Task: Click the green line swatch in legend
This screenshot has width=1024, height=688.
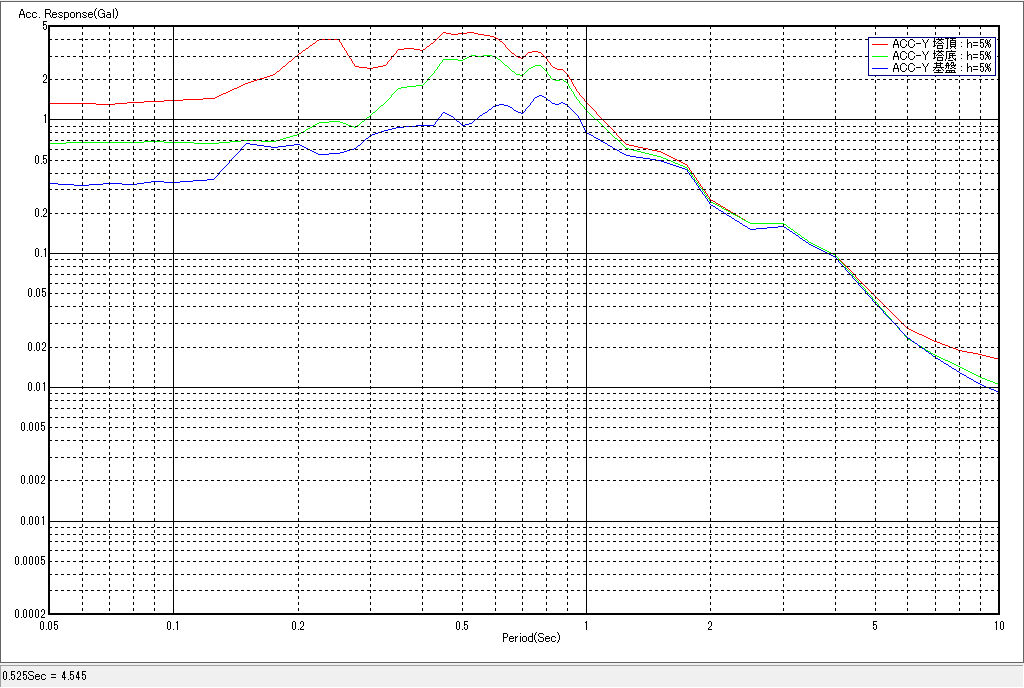Action: click(x=879, y=56)
